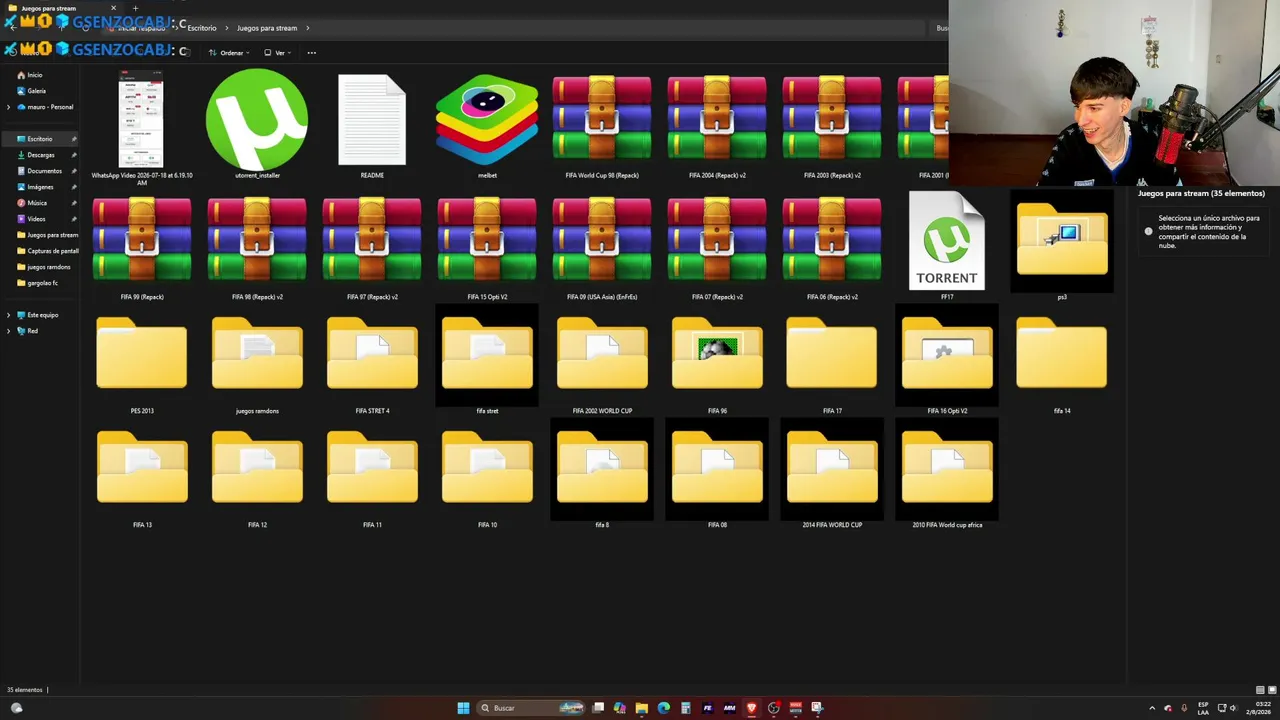Show more toolbar options (three dots)

coord(312,53)
